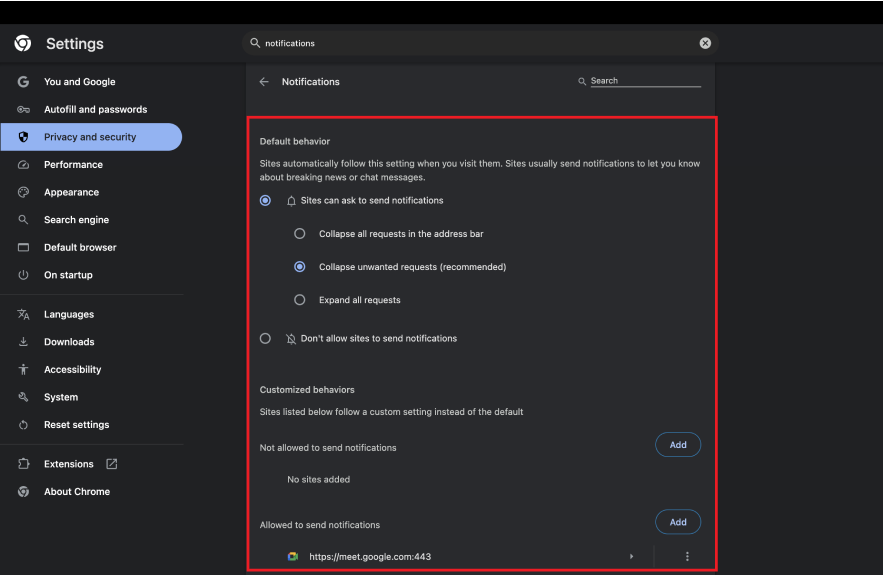The width and height of the screenshot is (883, 575).
Task: Click Extensions external link icon
Action: click(112, 464)
